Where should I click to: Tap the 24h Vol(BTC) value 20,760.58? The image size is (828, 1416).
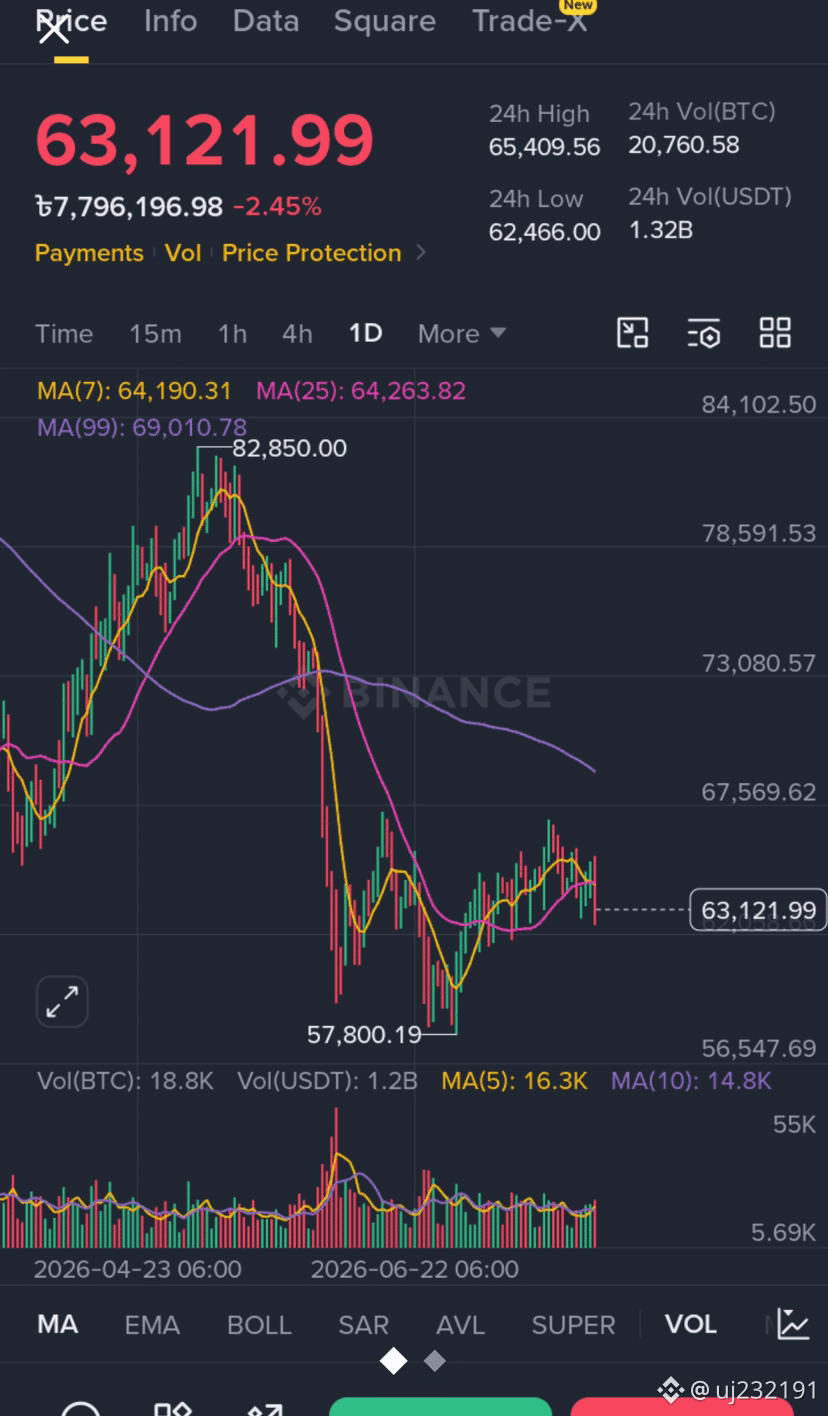point(684,145)
